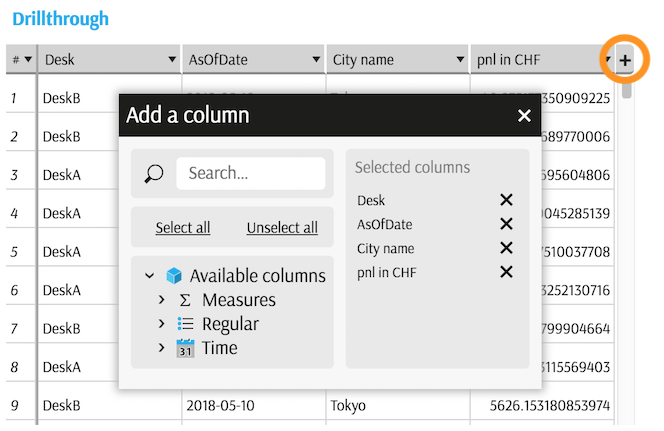Click the DeskA cell in row 6
The width and height of the screenshot is (664, 431).
[x=61, y=290]
